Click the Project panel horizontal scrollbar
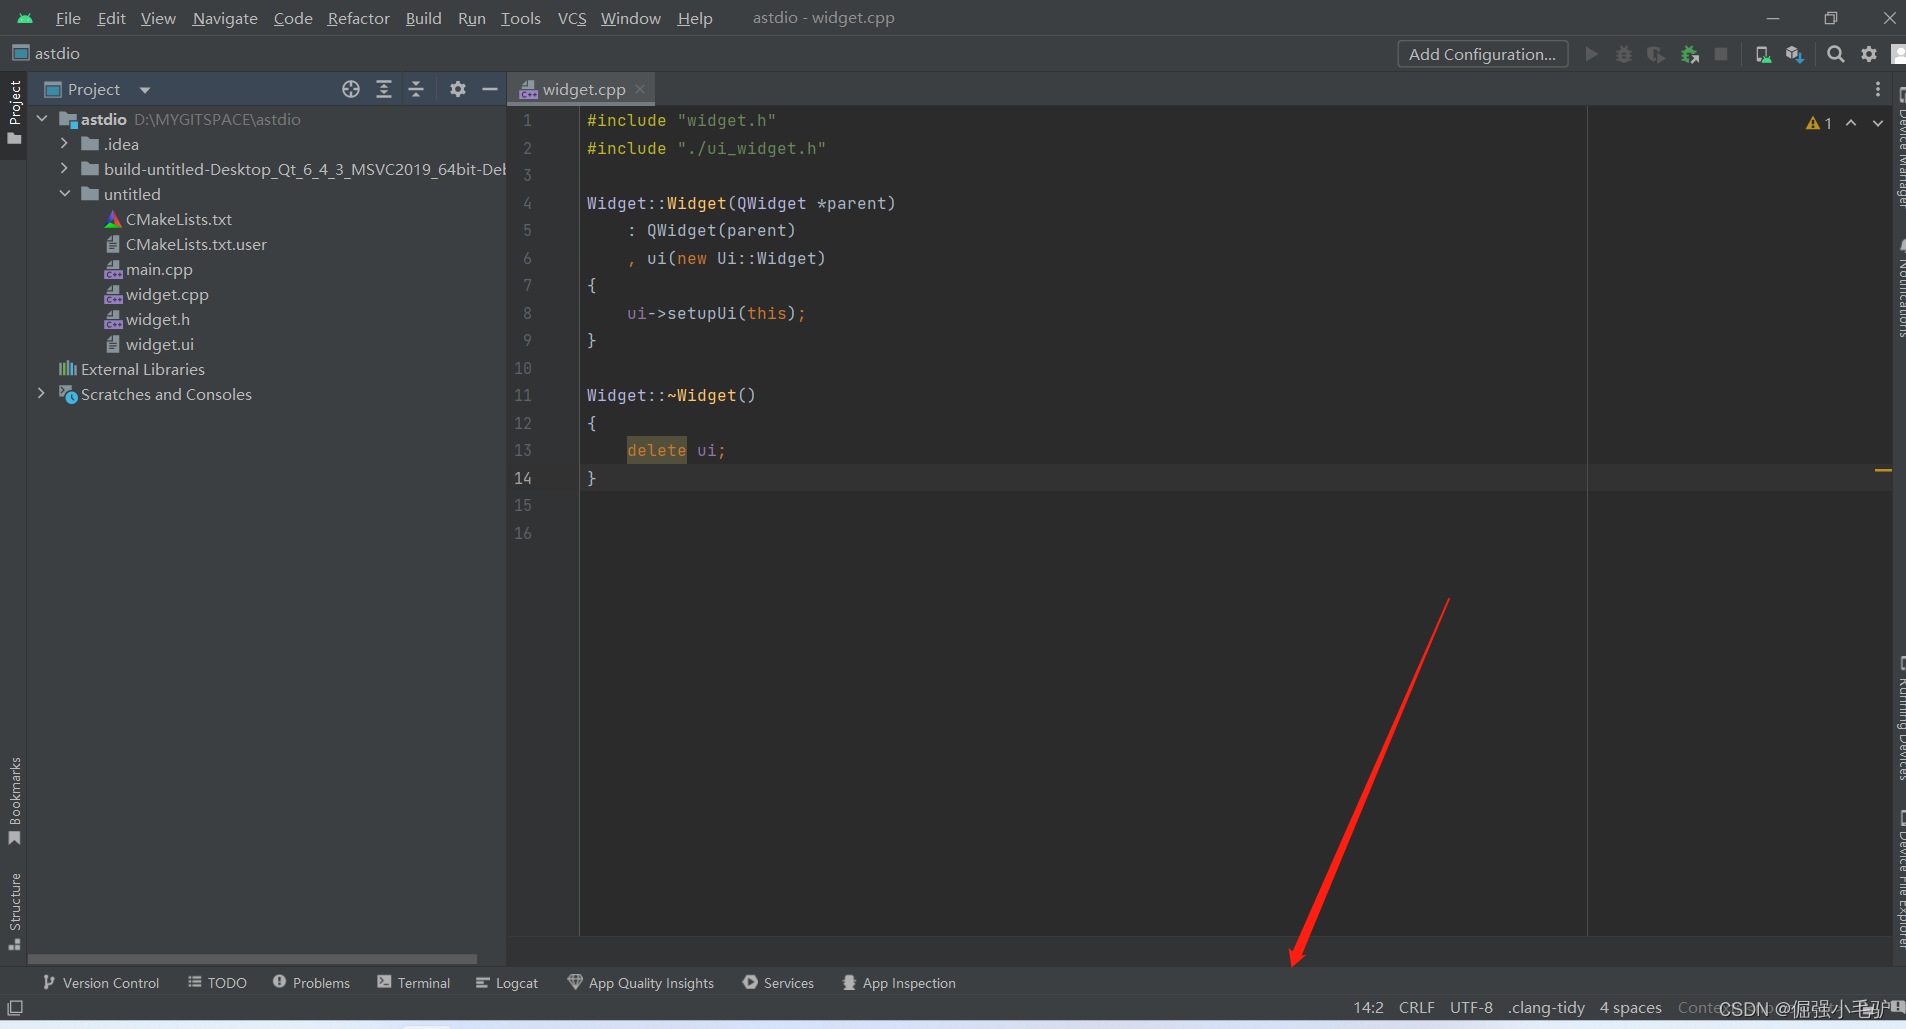Image resolution: width=1906 pixels, height=1029 pixels. (253, 958)
